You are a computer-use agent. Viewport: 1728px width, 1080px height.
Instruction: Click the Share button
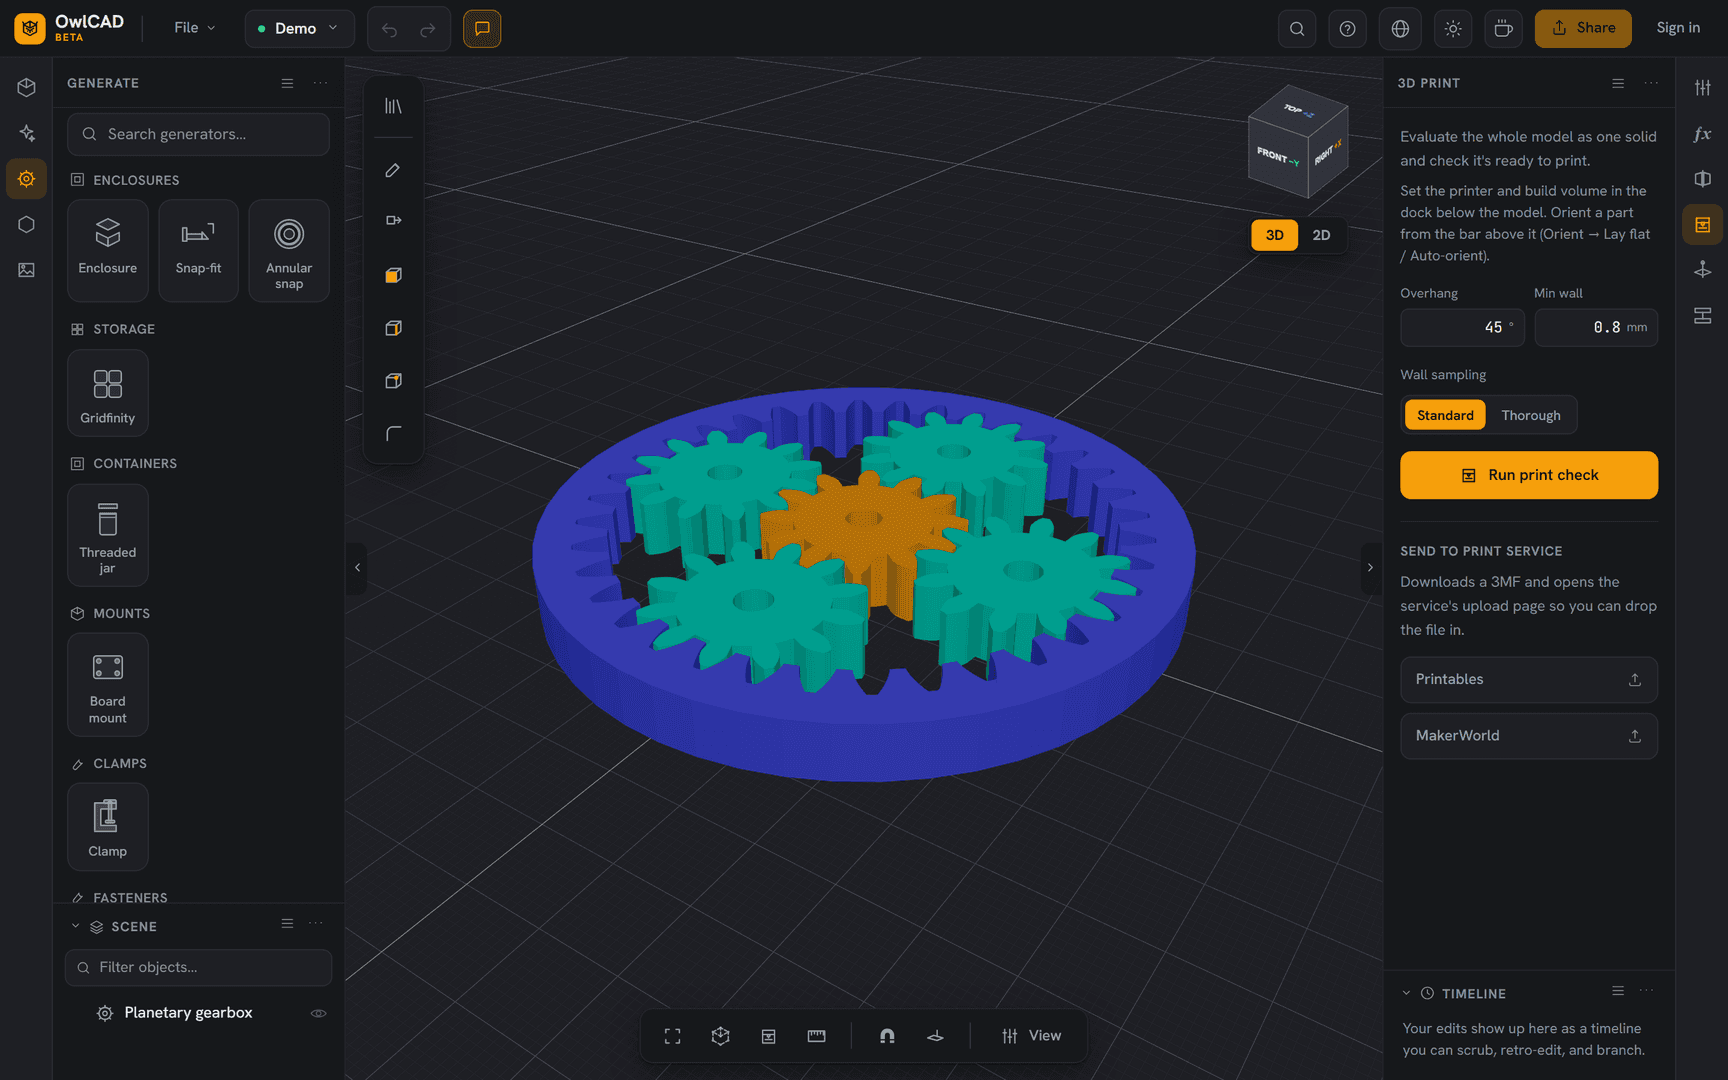[1582, 28]
